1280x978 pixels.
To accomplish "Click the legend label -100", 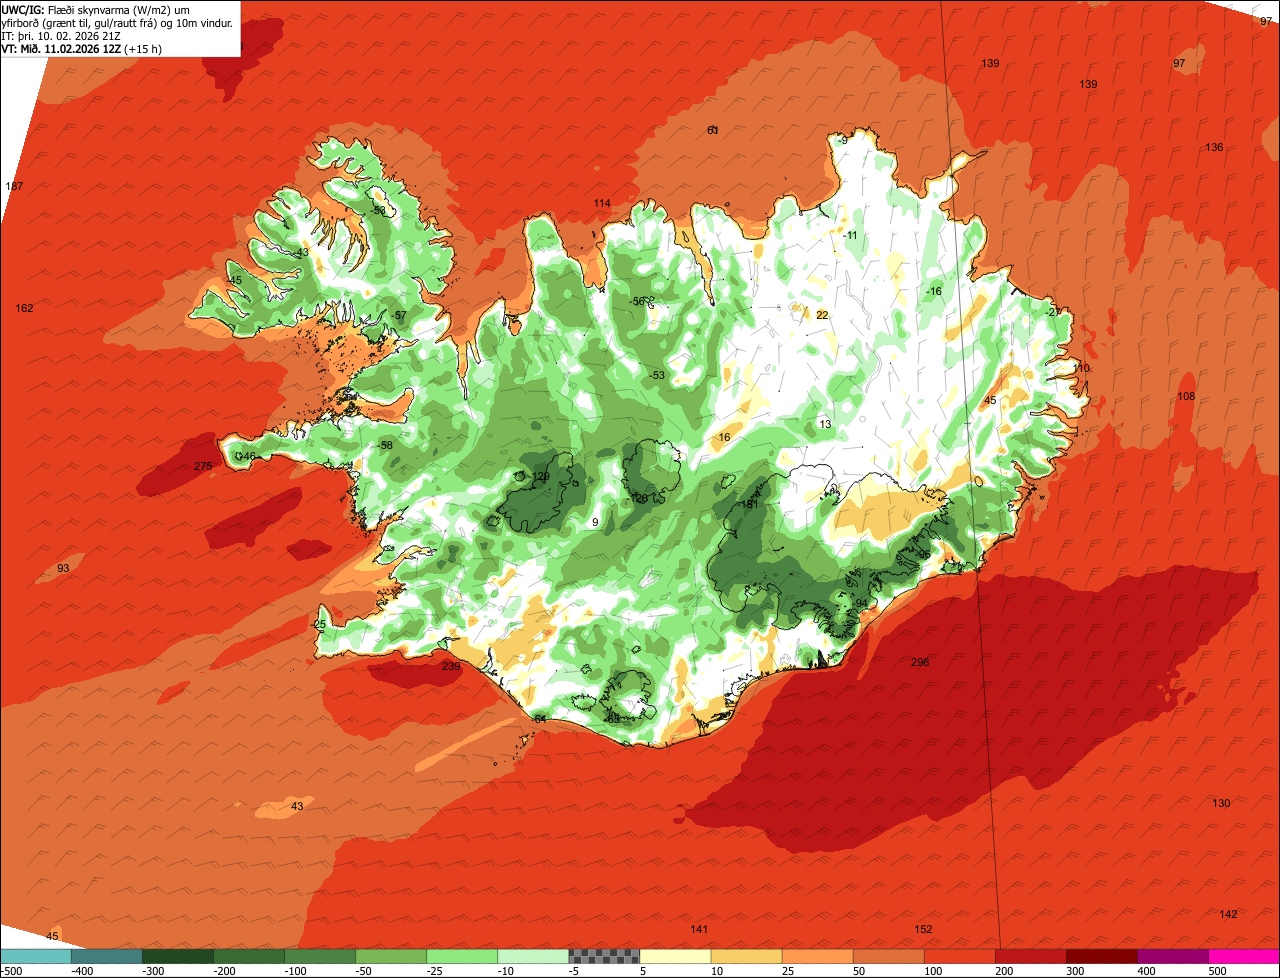I will coord(296,971).
